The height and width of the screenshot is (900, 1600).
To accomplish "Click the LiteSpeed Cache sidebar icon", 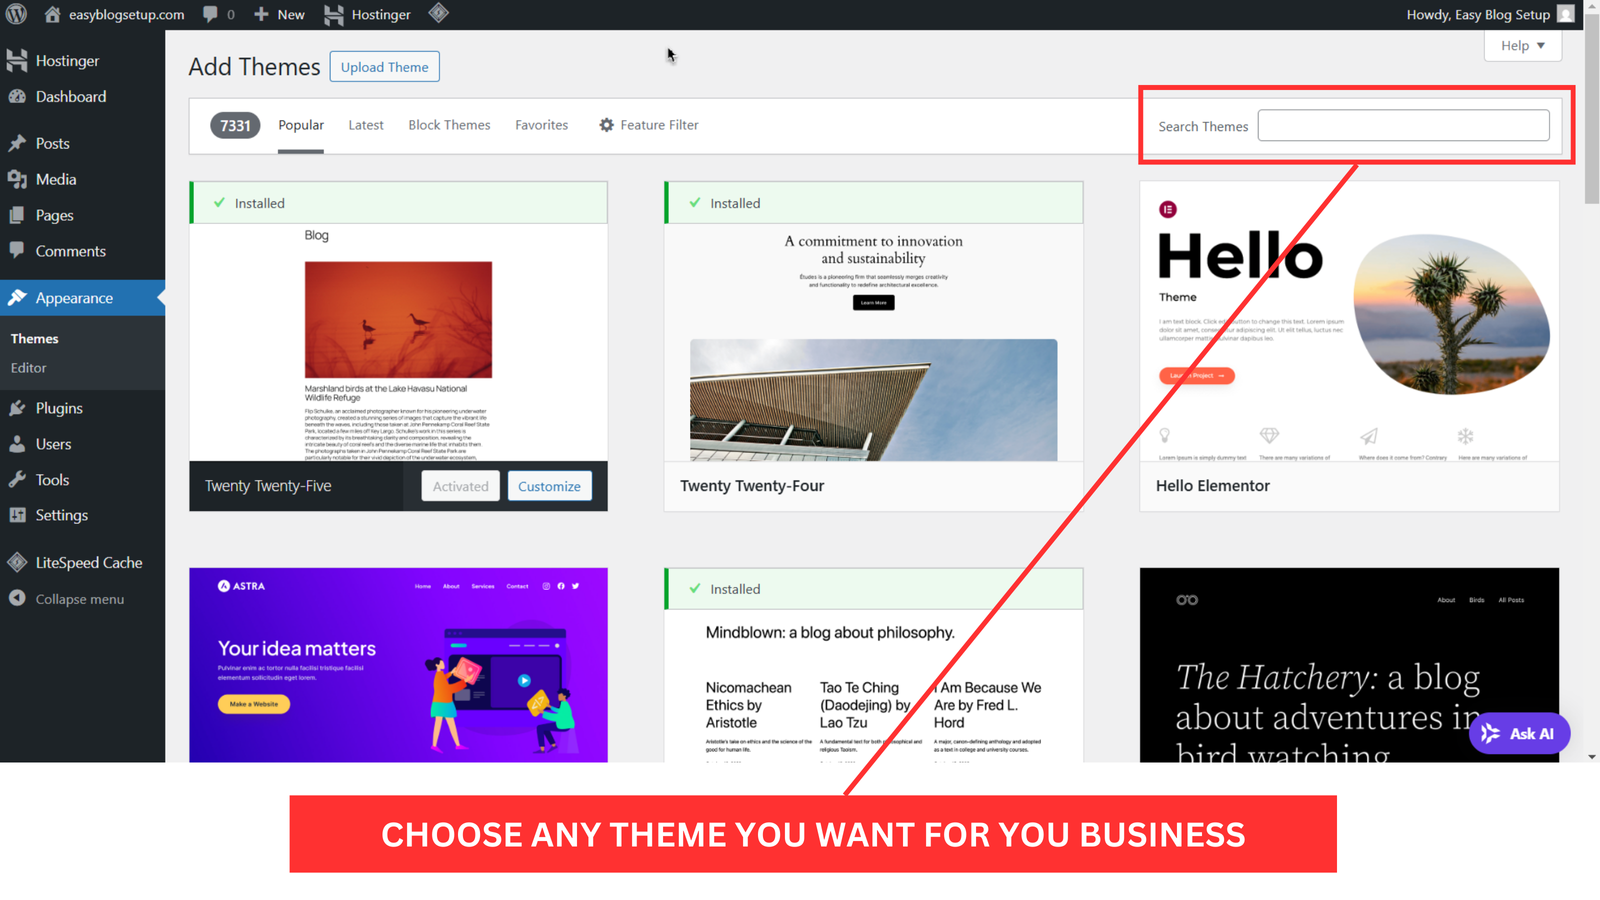I will click(x=17, y=562).
